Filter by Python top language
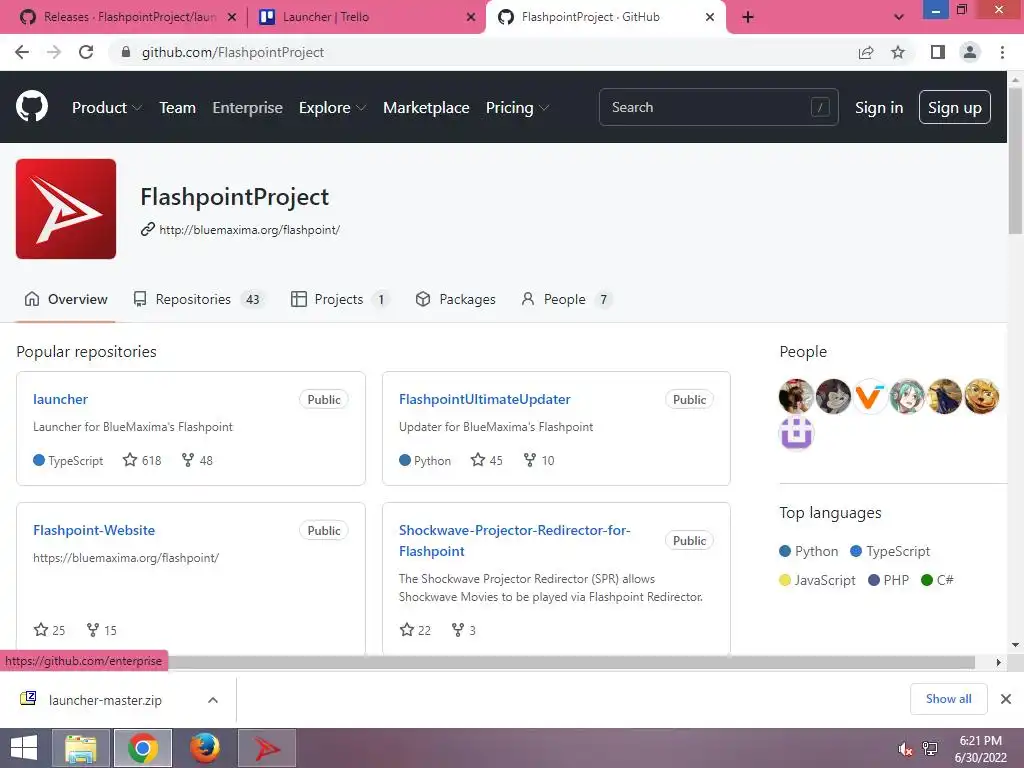The image size is (1024, 768). 809,551
